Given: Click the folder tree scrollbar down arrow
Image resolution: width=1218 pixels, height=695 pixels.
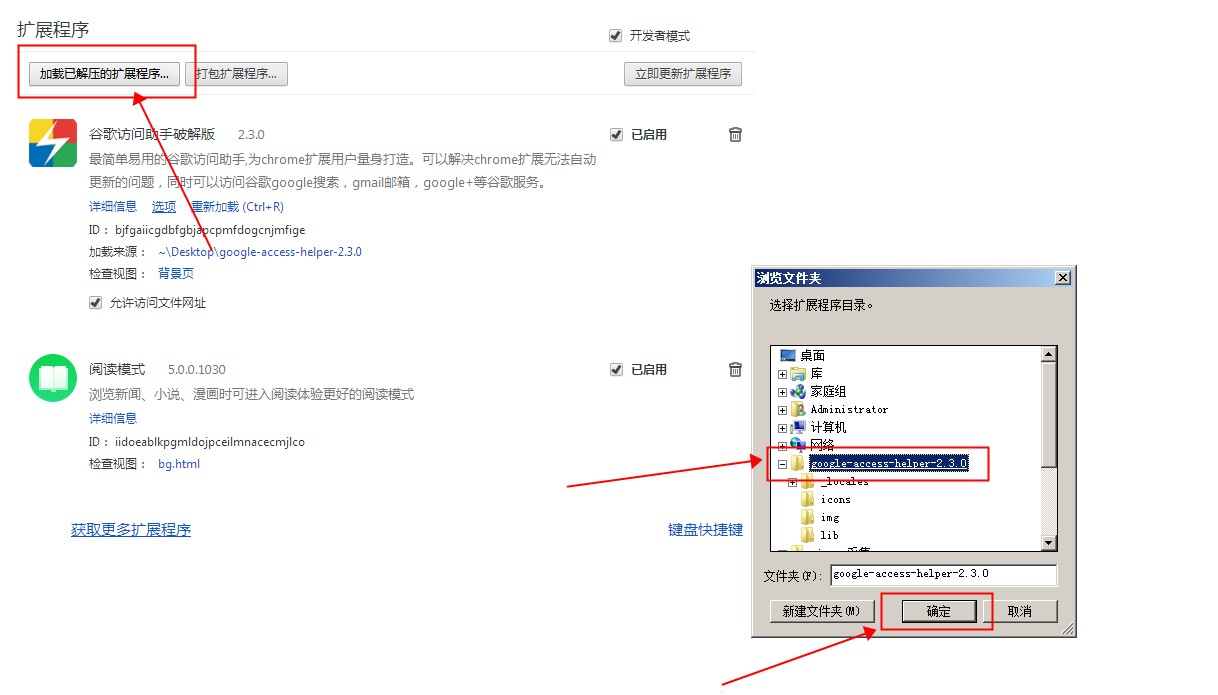Looking at the screenshot, I should [x=1049, y=542].
